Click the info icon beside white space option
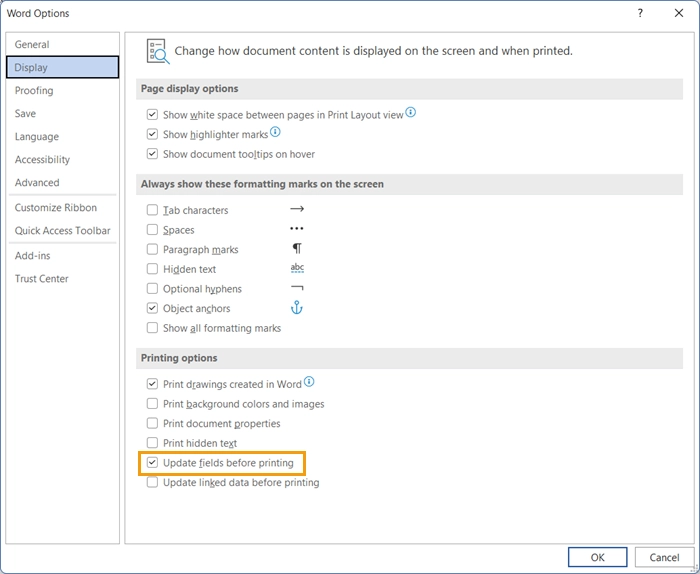This screenshot has height=574, width=700. click(x=411, y=112)
